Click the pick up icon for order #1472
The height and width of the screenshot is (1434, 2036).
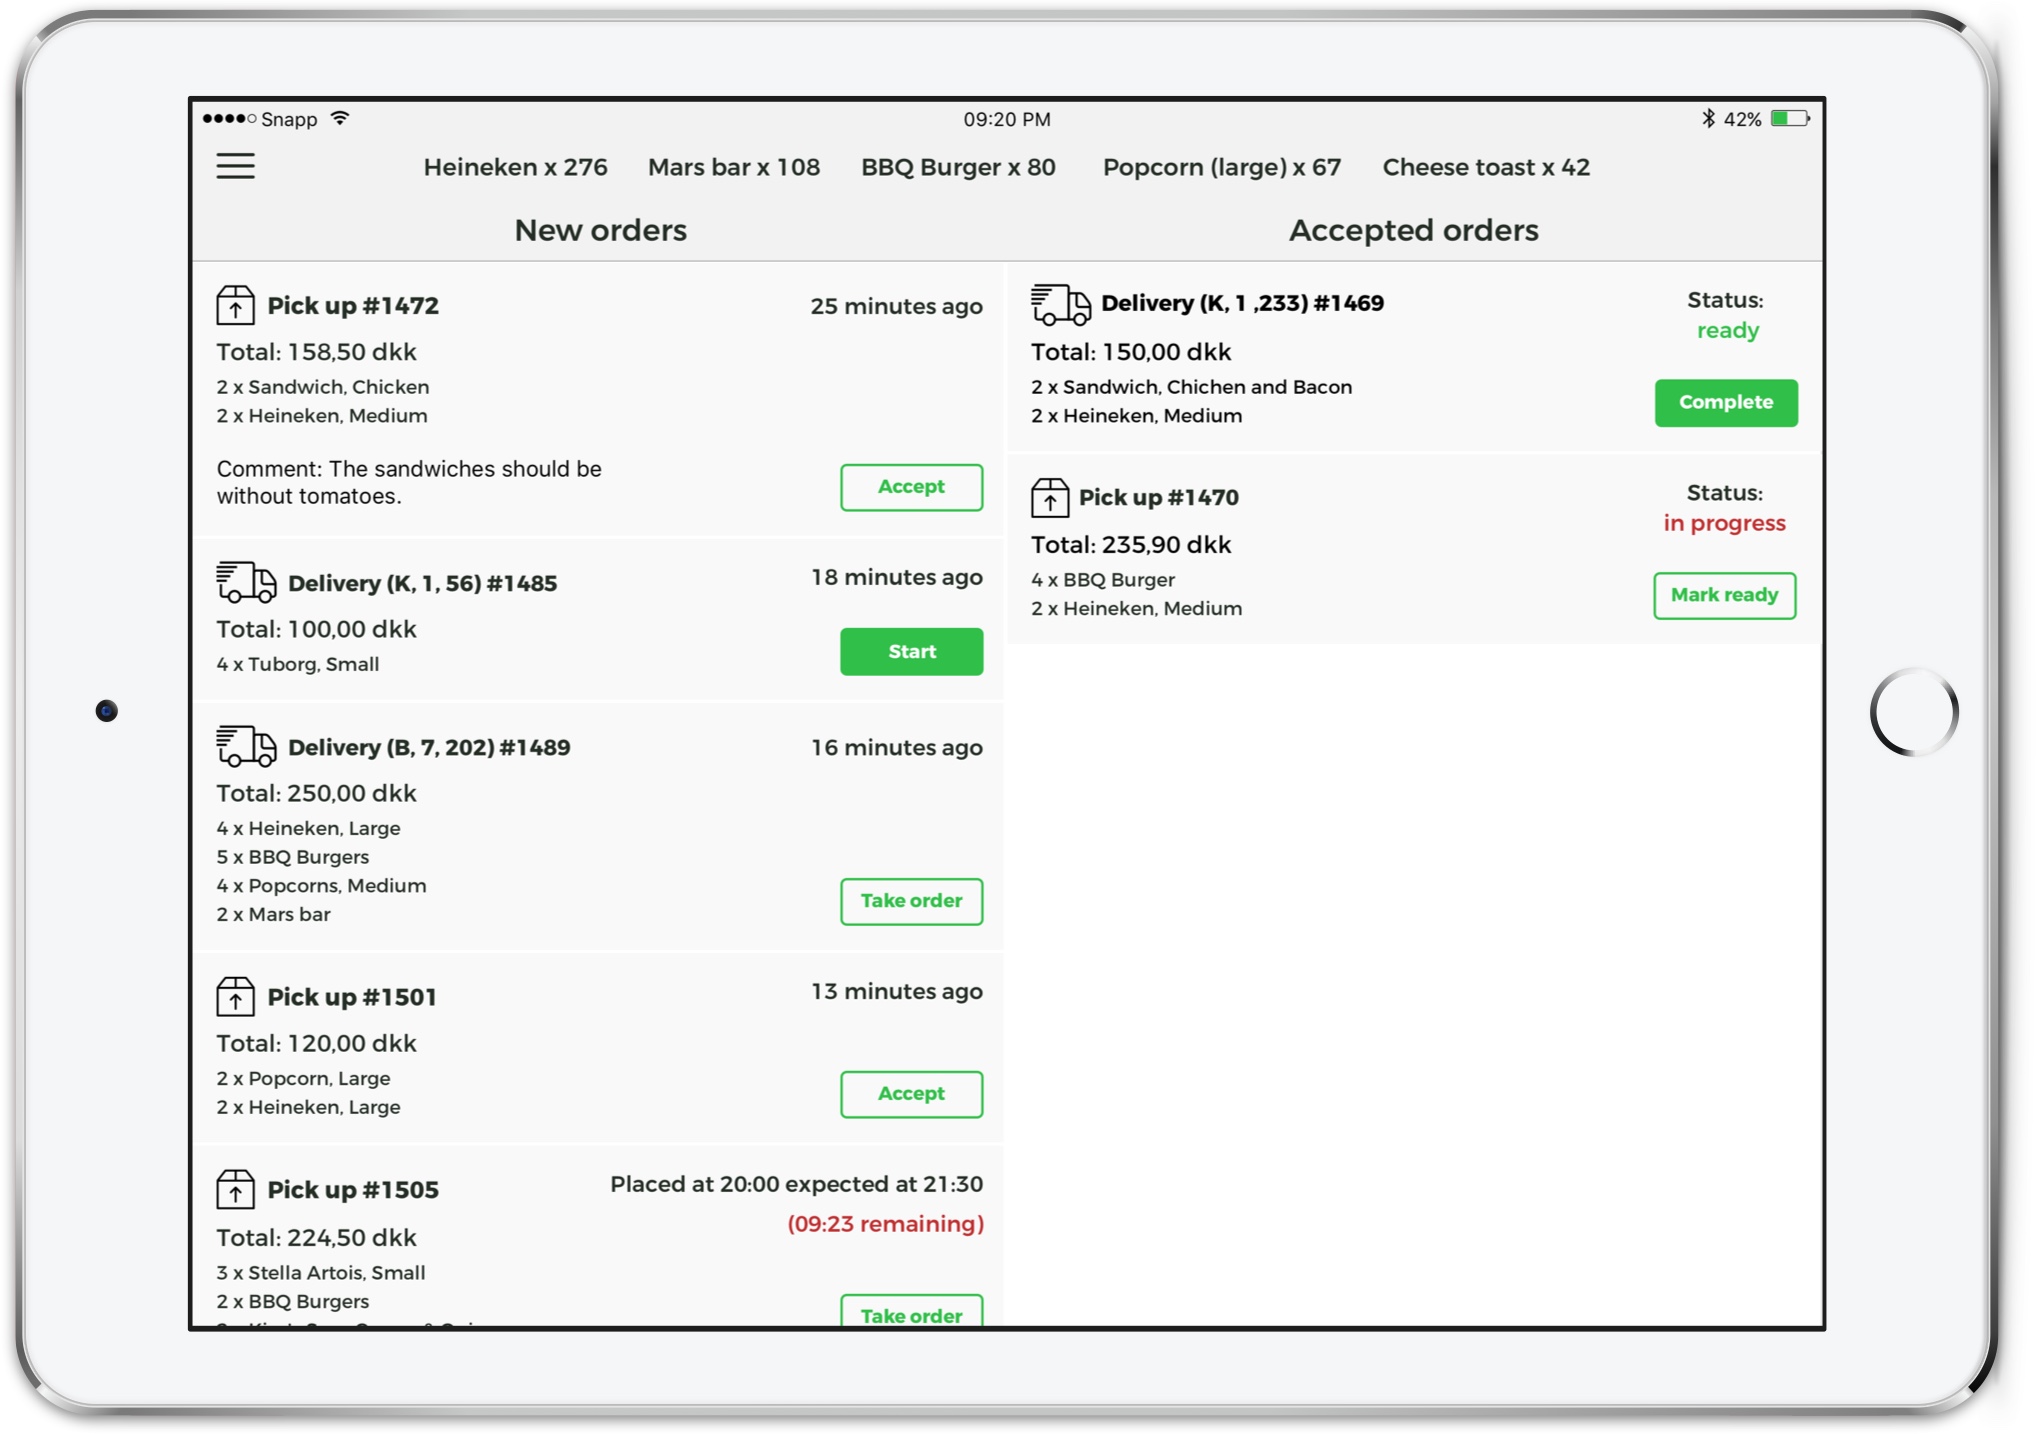point(235,305)
